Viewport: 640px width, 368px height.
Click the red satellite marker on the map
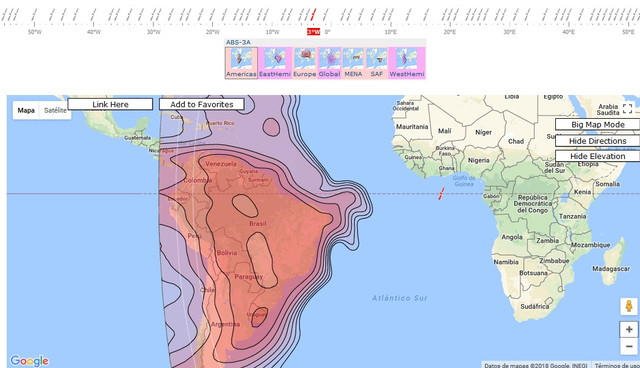(x=441, y=194)
